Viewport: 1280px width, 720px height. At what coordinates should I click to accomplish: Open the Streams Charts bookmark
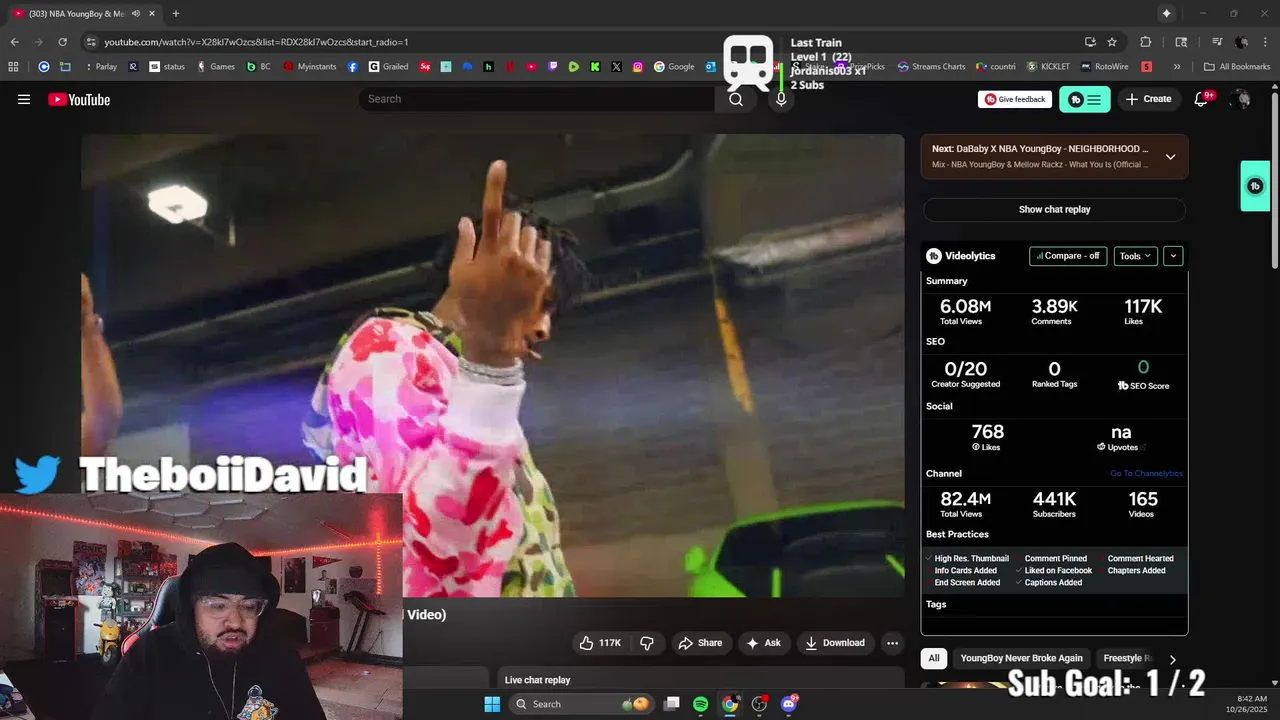931,67
